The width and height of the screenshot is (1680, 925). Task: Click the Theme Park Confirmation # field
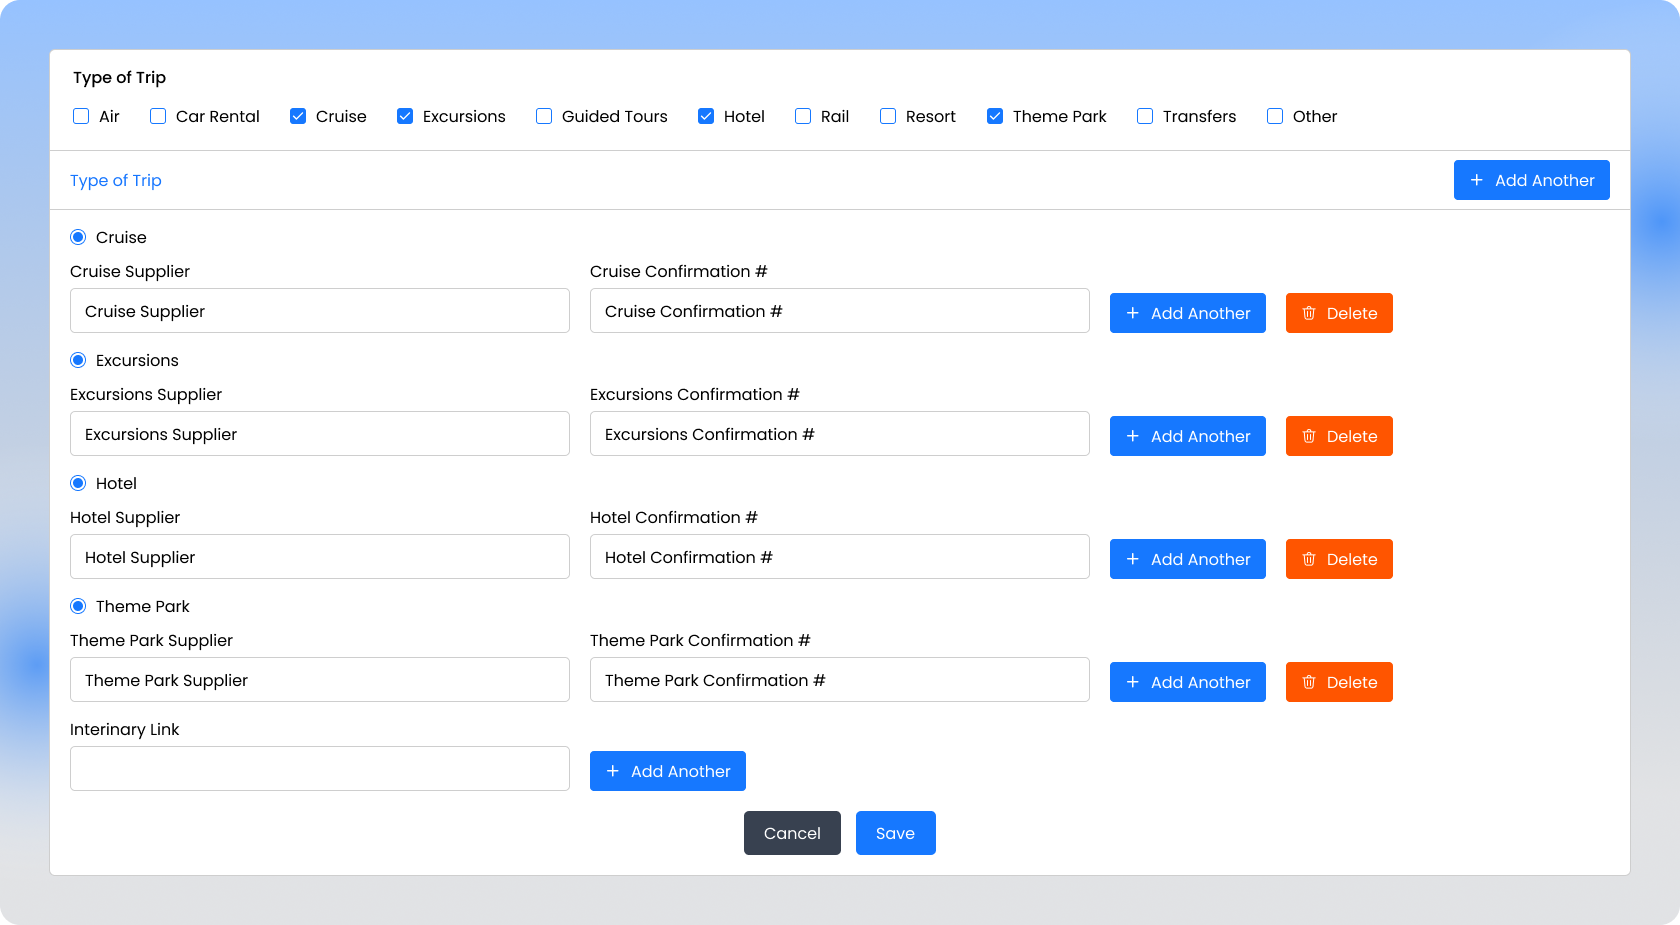(839, 680)
